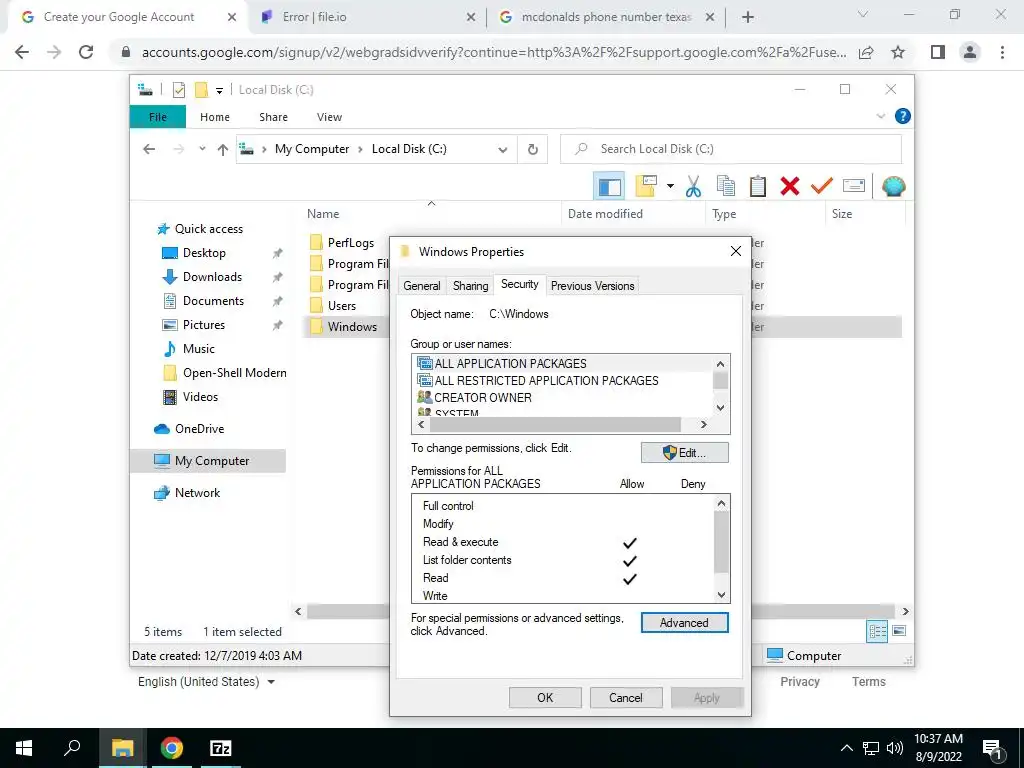Viewport: 1024px width, 768px height.
Task: Select Quick access heading
Action: click(x=208, y=229)
